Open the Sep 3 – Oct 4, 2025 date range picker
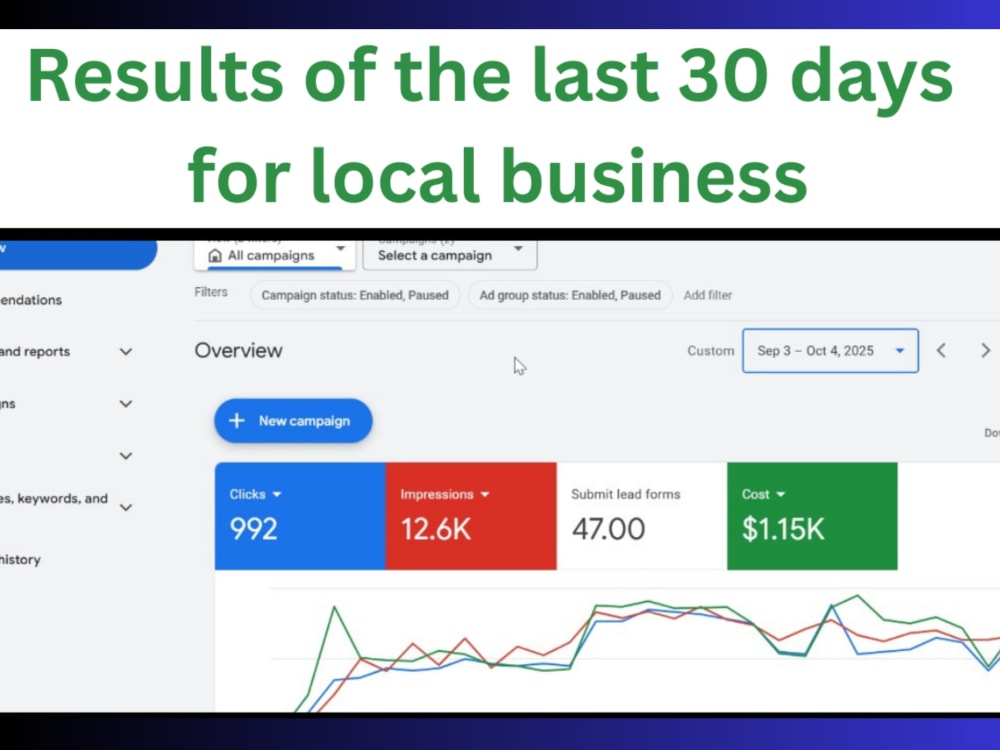Viewport: 1000px width, 750px height. (x=830, y=351)
